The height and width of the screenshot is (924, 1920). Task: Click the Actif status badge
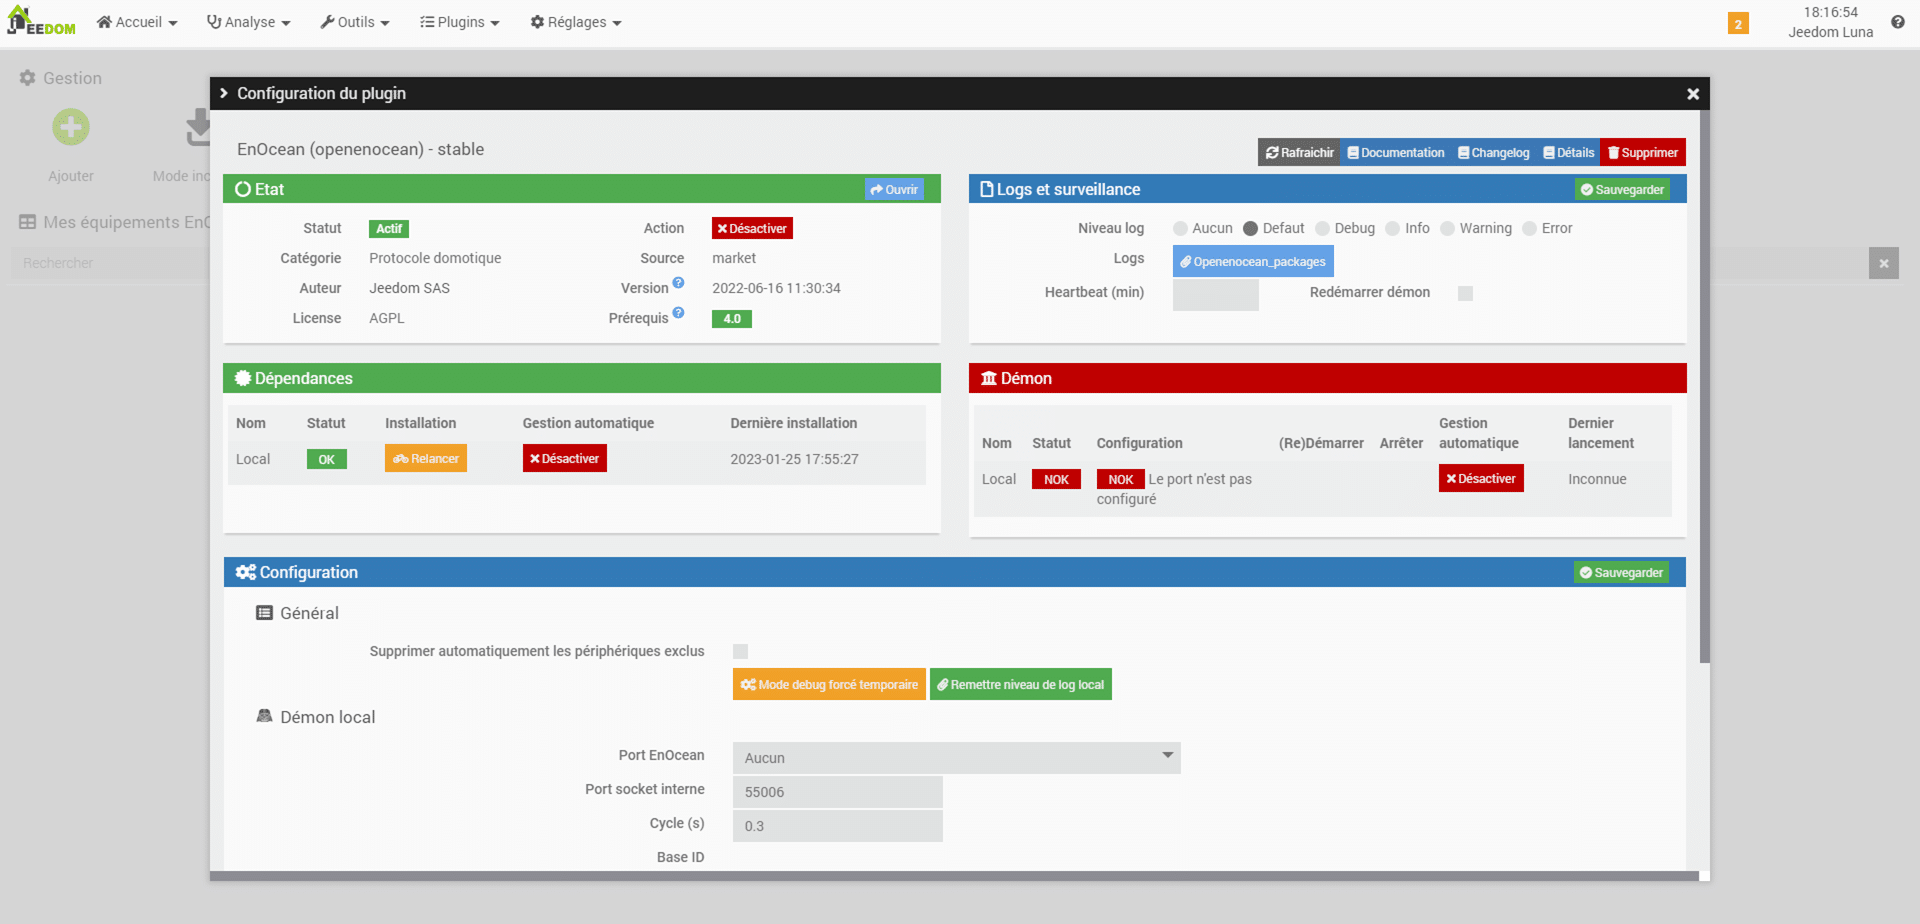coord(389,229)
